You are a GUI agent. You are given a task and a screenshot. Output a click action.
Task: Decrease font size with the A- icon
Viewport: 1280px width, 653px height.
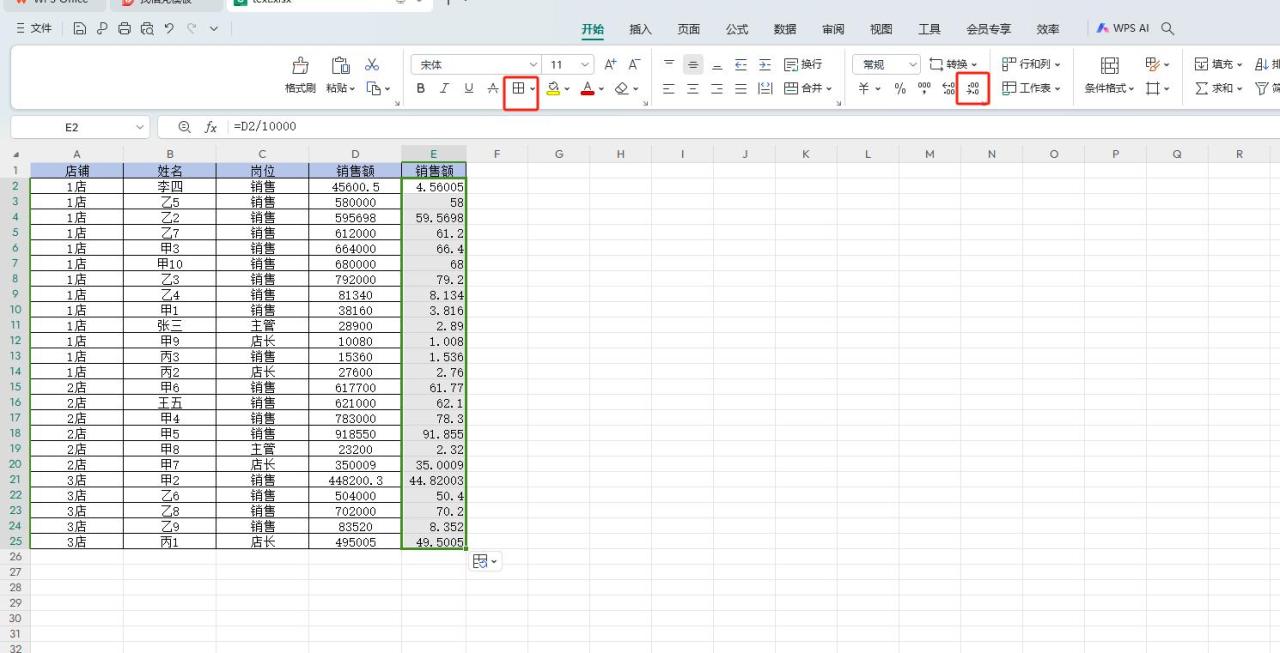(x=634, y=64)
